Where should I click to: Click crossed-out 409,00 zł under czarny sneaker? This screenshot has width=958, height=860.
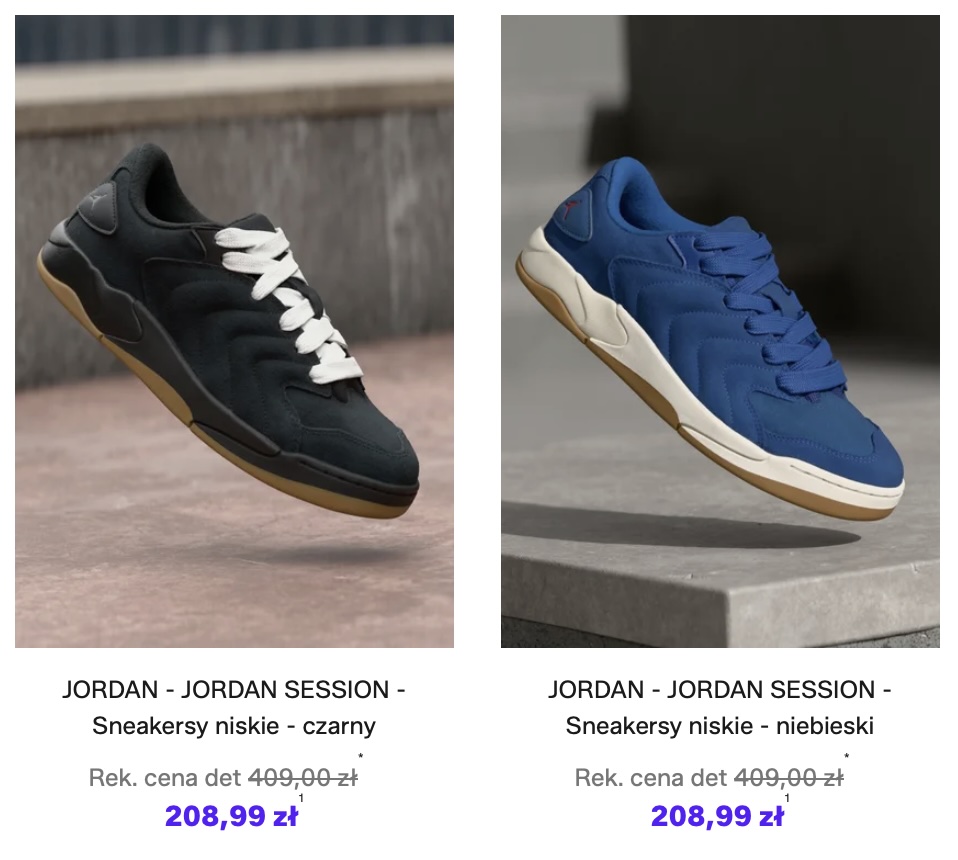[x=302, y=778]
